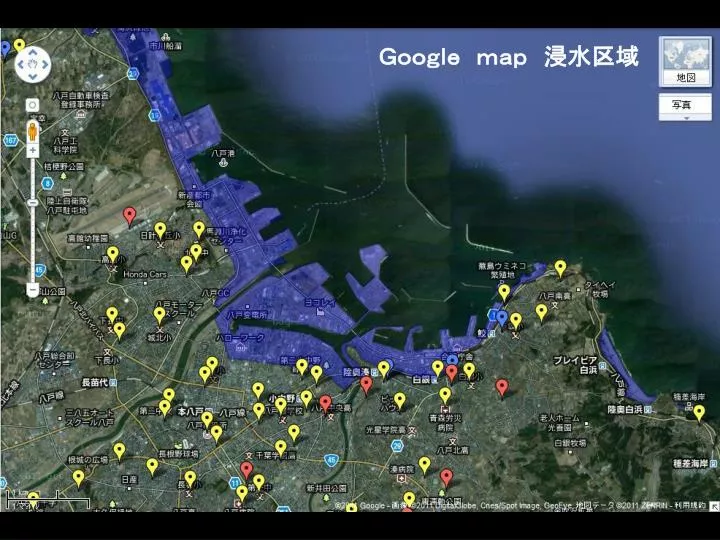Click the red marker at 陸奥湊
Image resolution: width=720 pixels, height=540 pixels.
(366, 384)
